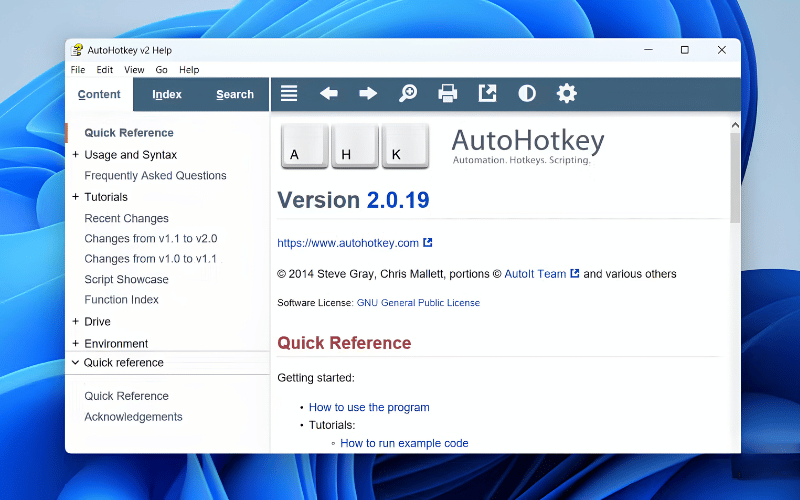Close the AutoHotkey v2 Help window
The image size is (800, 500).
point(721,50)
